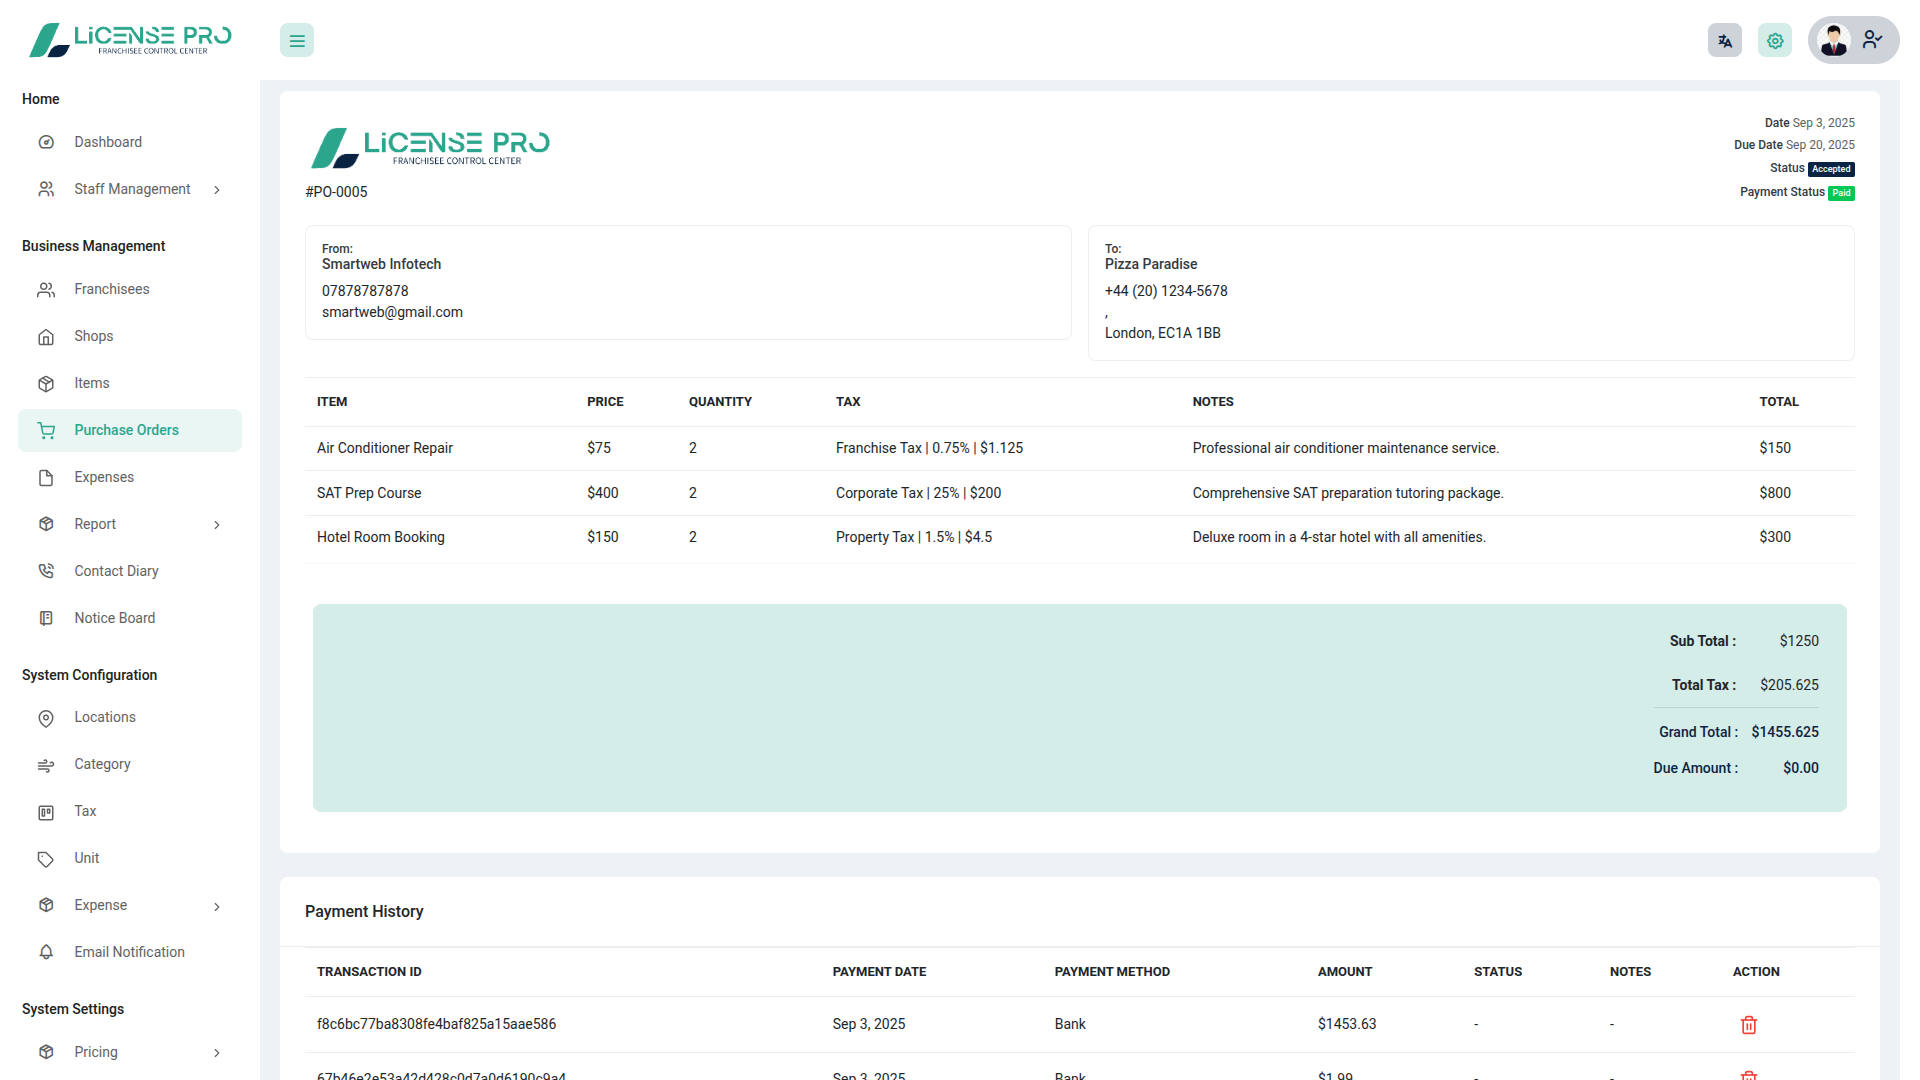Image resolution: width=1920 pixels, height=1080 pixels.
Task: Click the green settings gear icon
Action: [1775, 41]
